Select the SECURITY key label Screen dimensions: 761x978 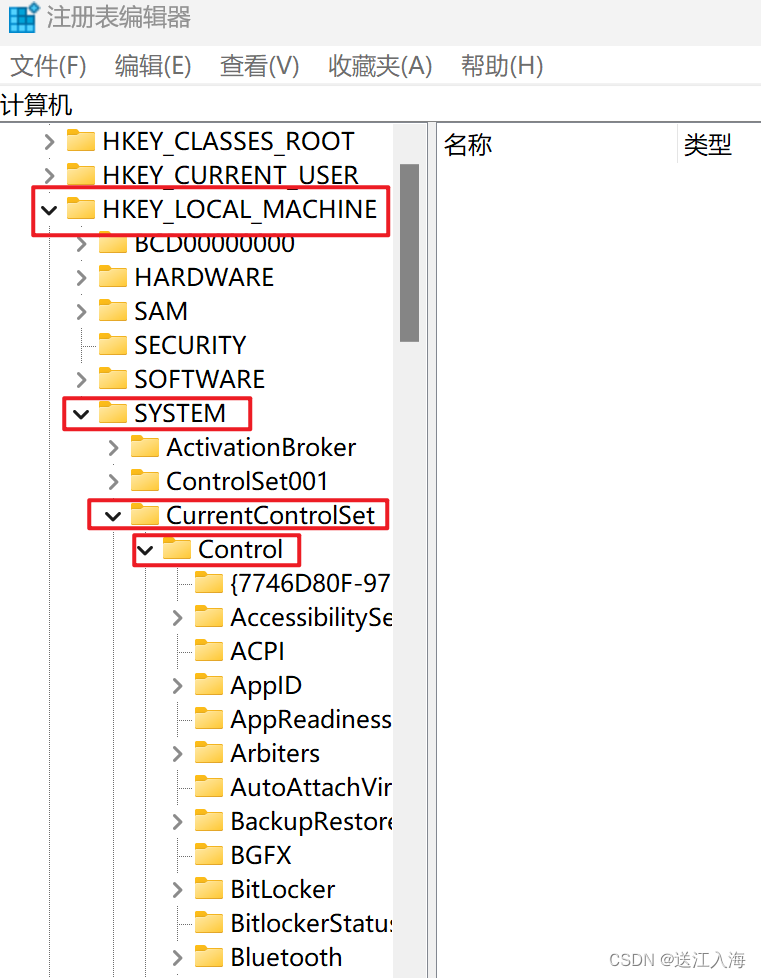[190, 346]
